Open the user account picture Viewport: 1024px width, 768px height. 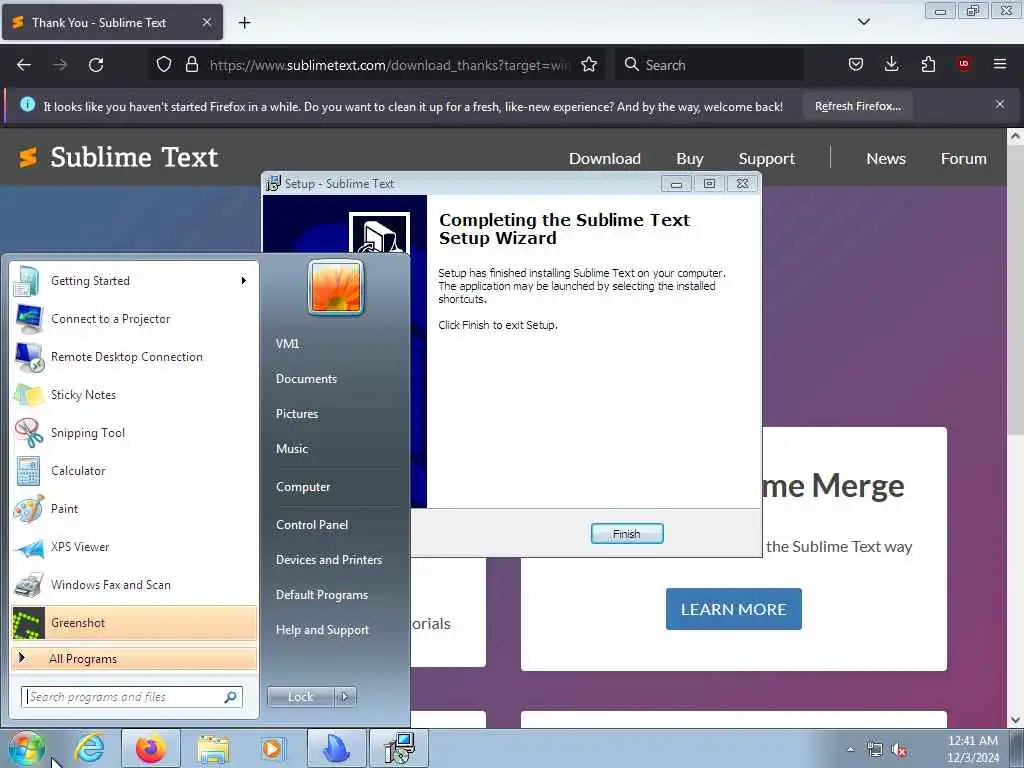coord(336,288)
